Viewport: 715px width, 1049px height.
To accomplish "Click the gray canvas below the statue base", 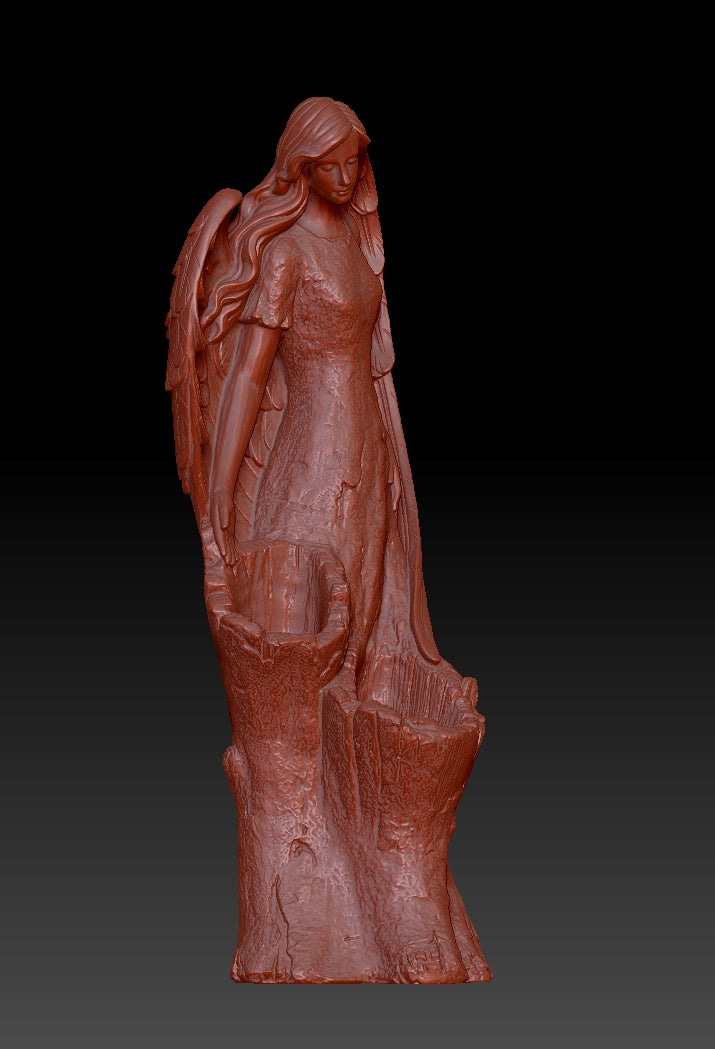I will [360, 1015].
